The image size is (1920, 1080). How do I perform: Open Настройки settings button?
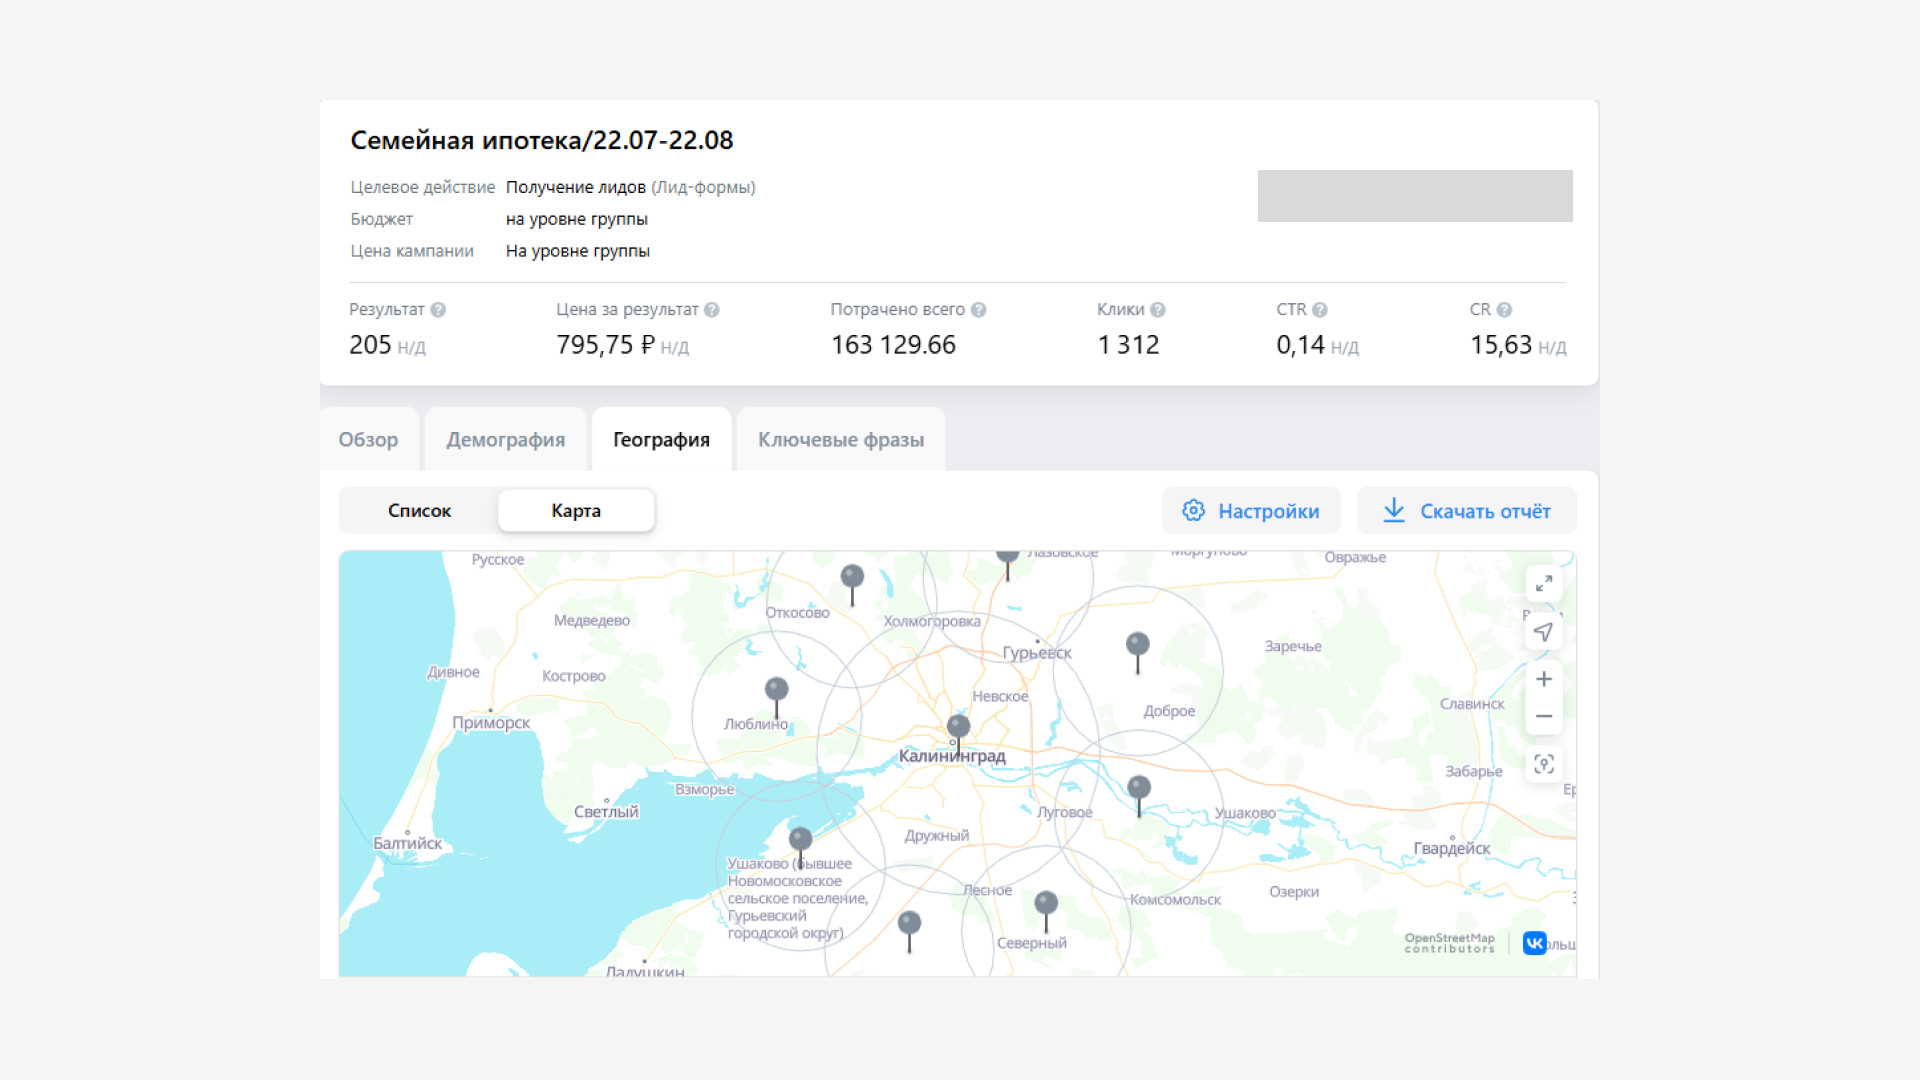[1251, 511]
